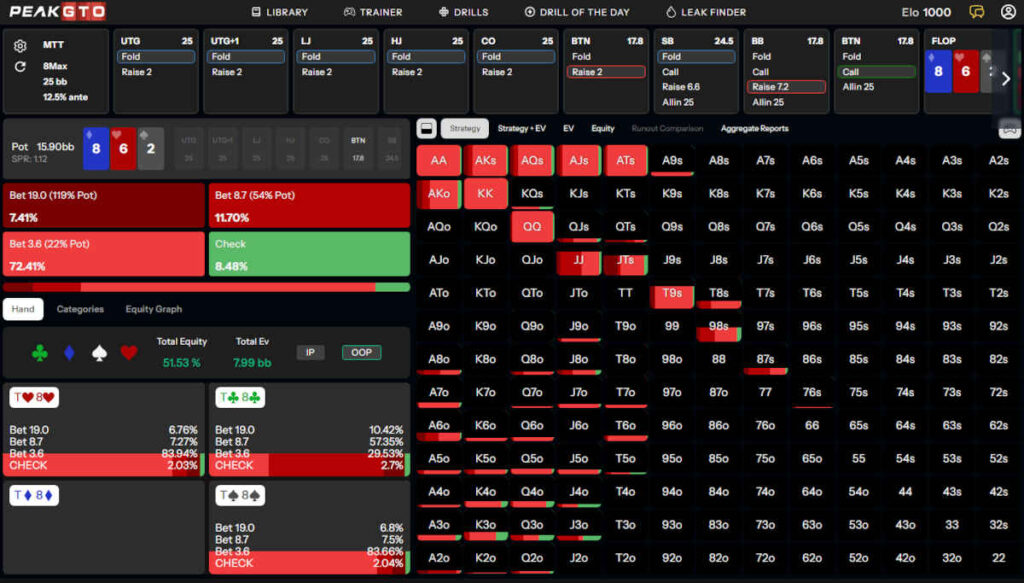Expand action panels with the right chevron
Screen dimensions: 1024x583
click(1006, 79)
